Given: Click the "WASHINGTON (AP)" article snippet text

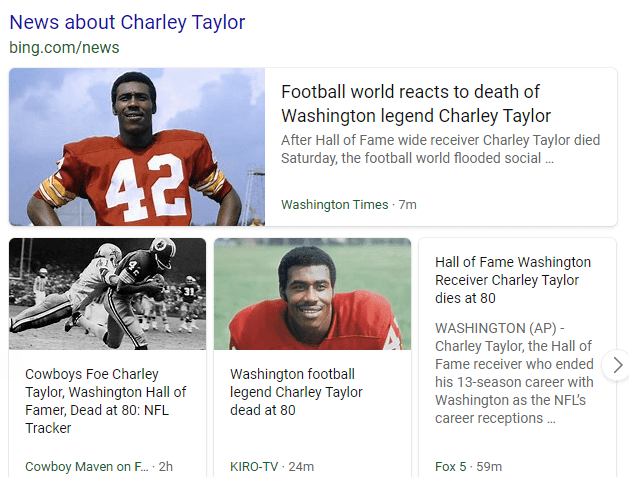Looking at the screenshot, I should click(x=514, y=373).
